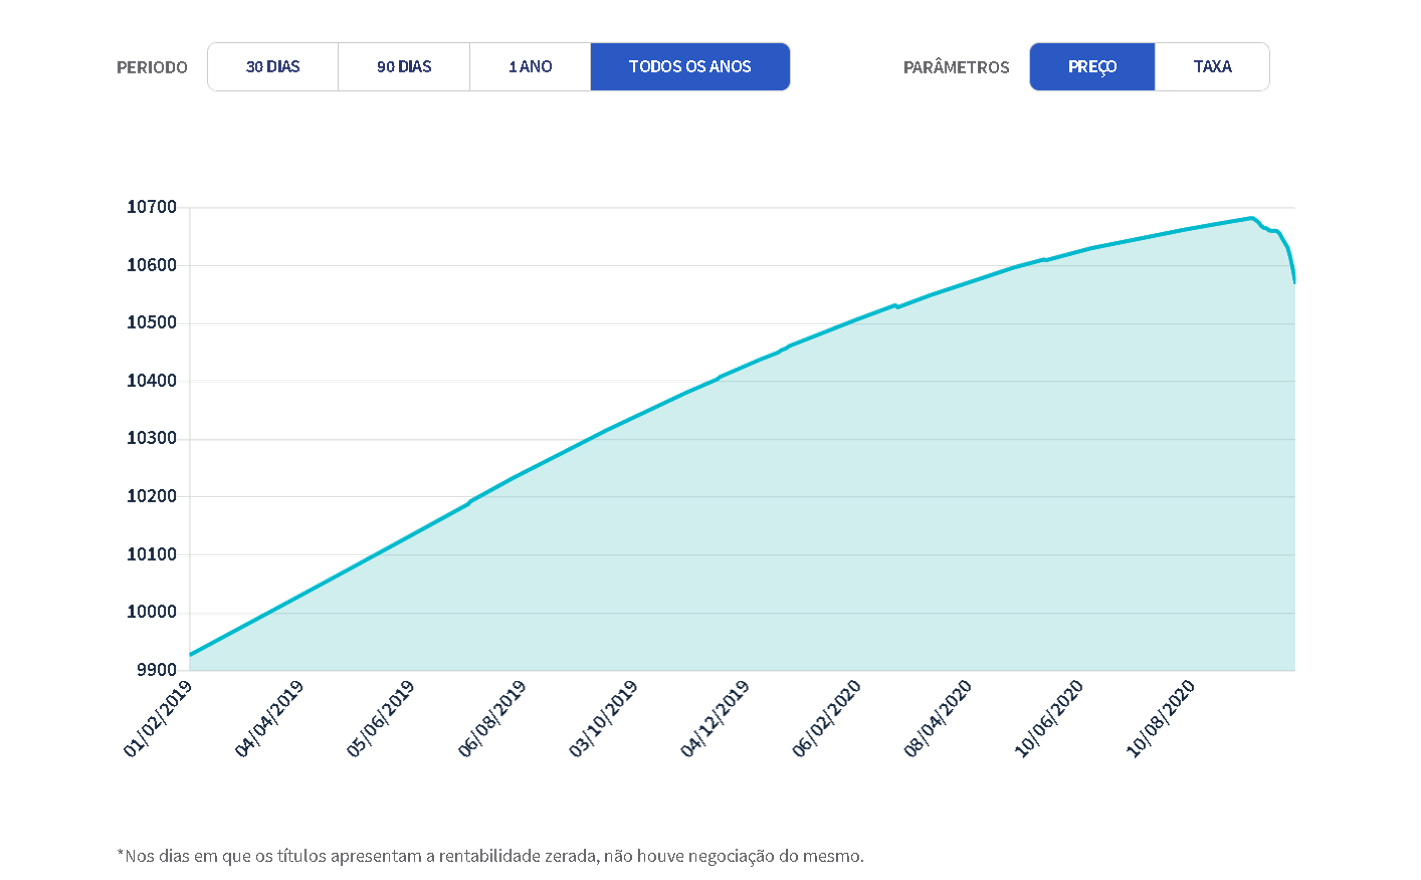Click the footnote about rentabilidade zerada
Image resolution: width=1421 pixels, height=880 pixels.
tap(490, 856)
